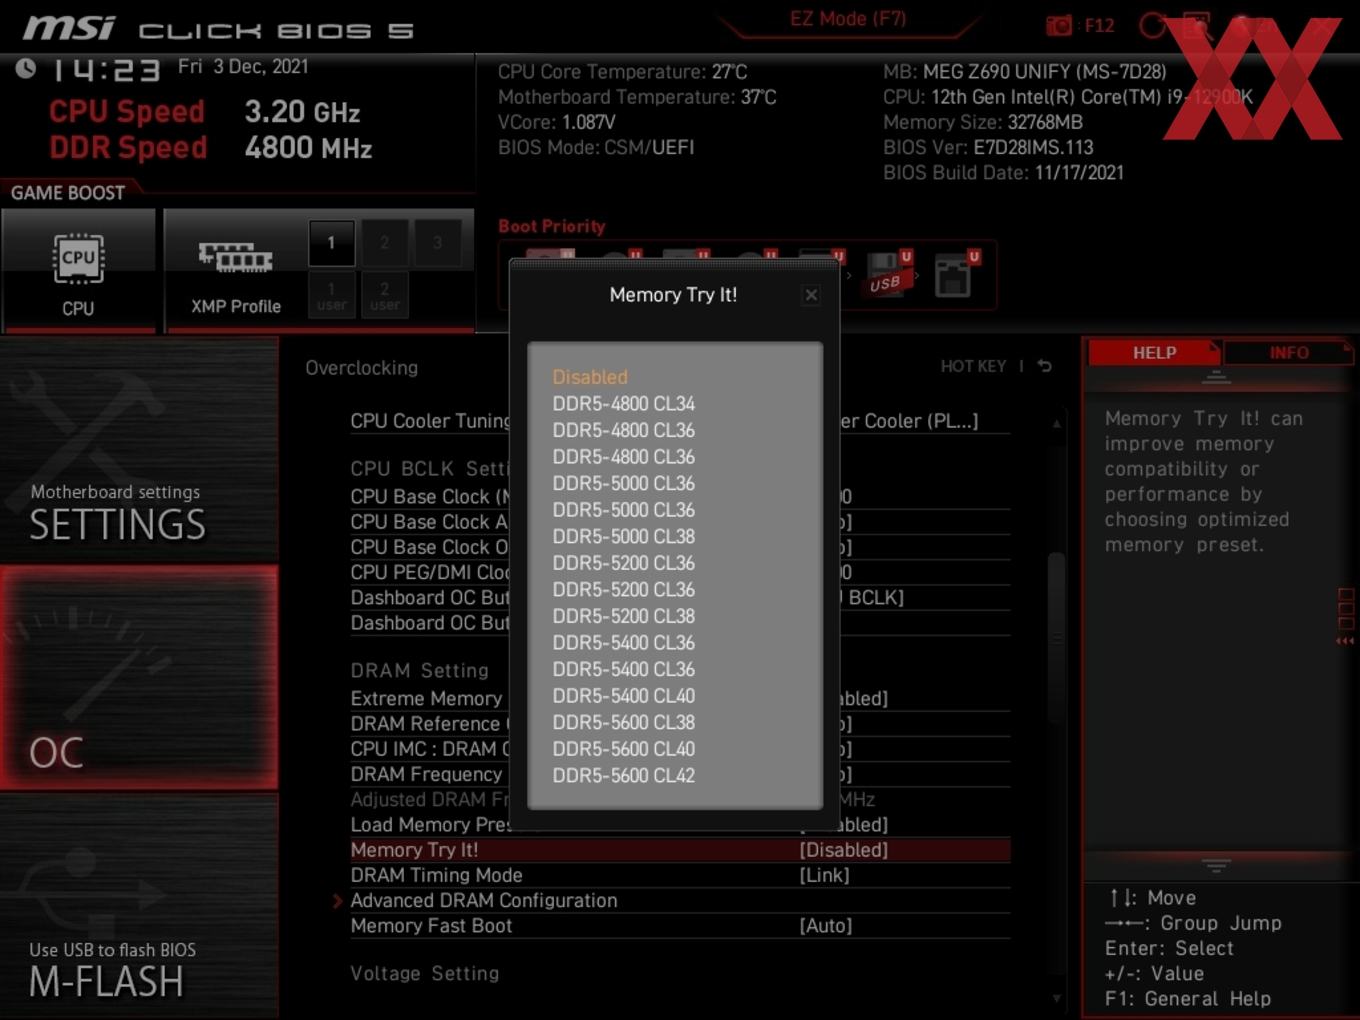The image size is (1360, 1020).
Task: Toggle the CPU Game Boost button
Action: click(79, 270)
